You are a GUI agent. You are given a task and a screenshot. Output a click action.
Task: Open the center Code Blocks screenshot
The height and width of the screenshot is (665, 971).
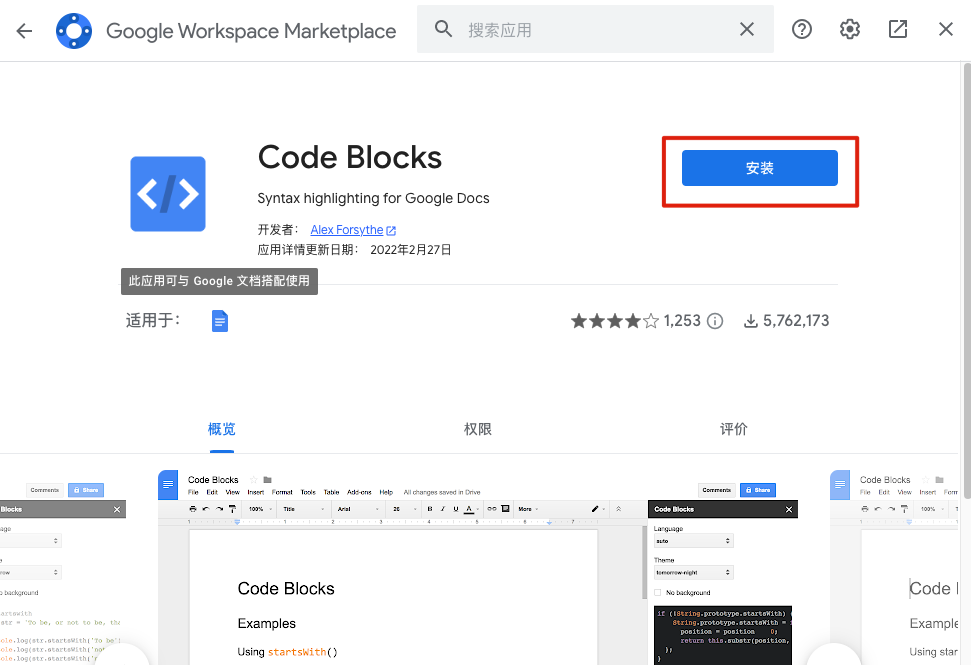(478, 567)
